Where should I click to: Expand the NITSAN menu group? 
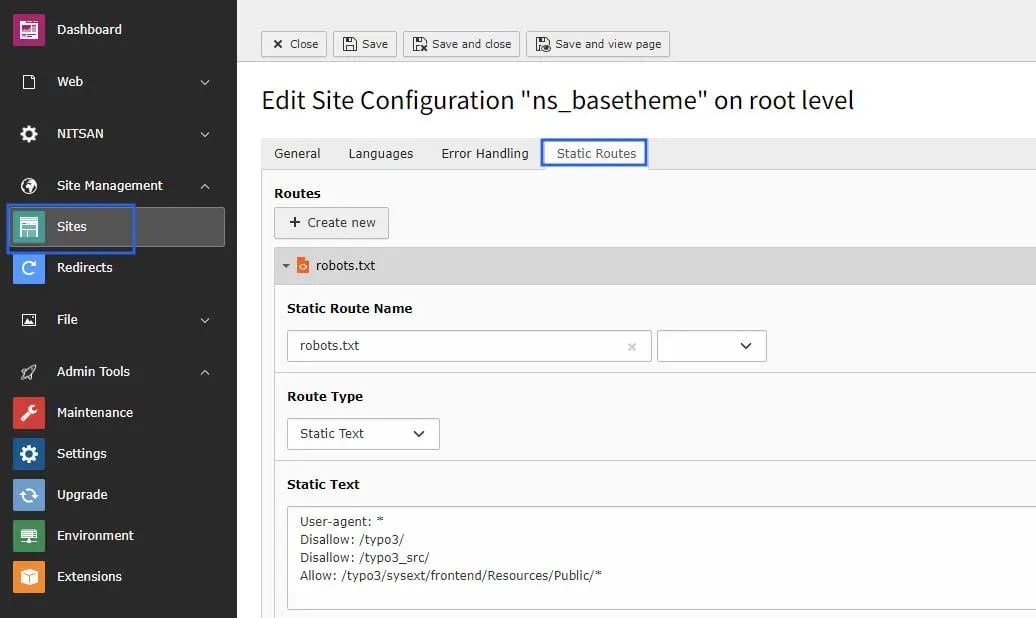pos(205,134)
